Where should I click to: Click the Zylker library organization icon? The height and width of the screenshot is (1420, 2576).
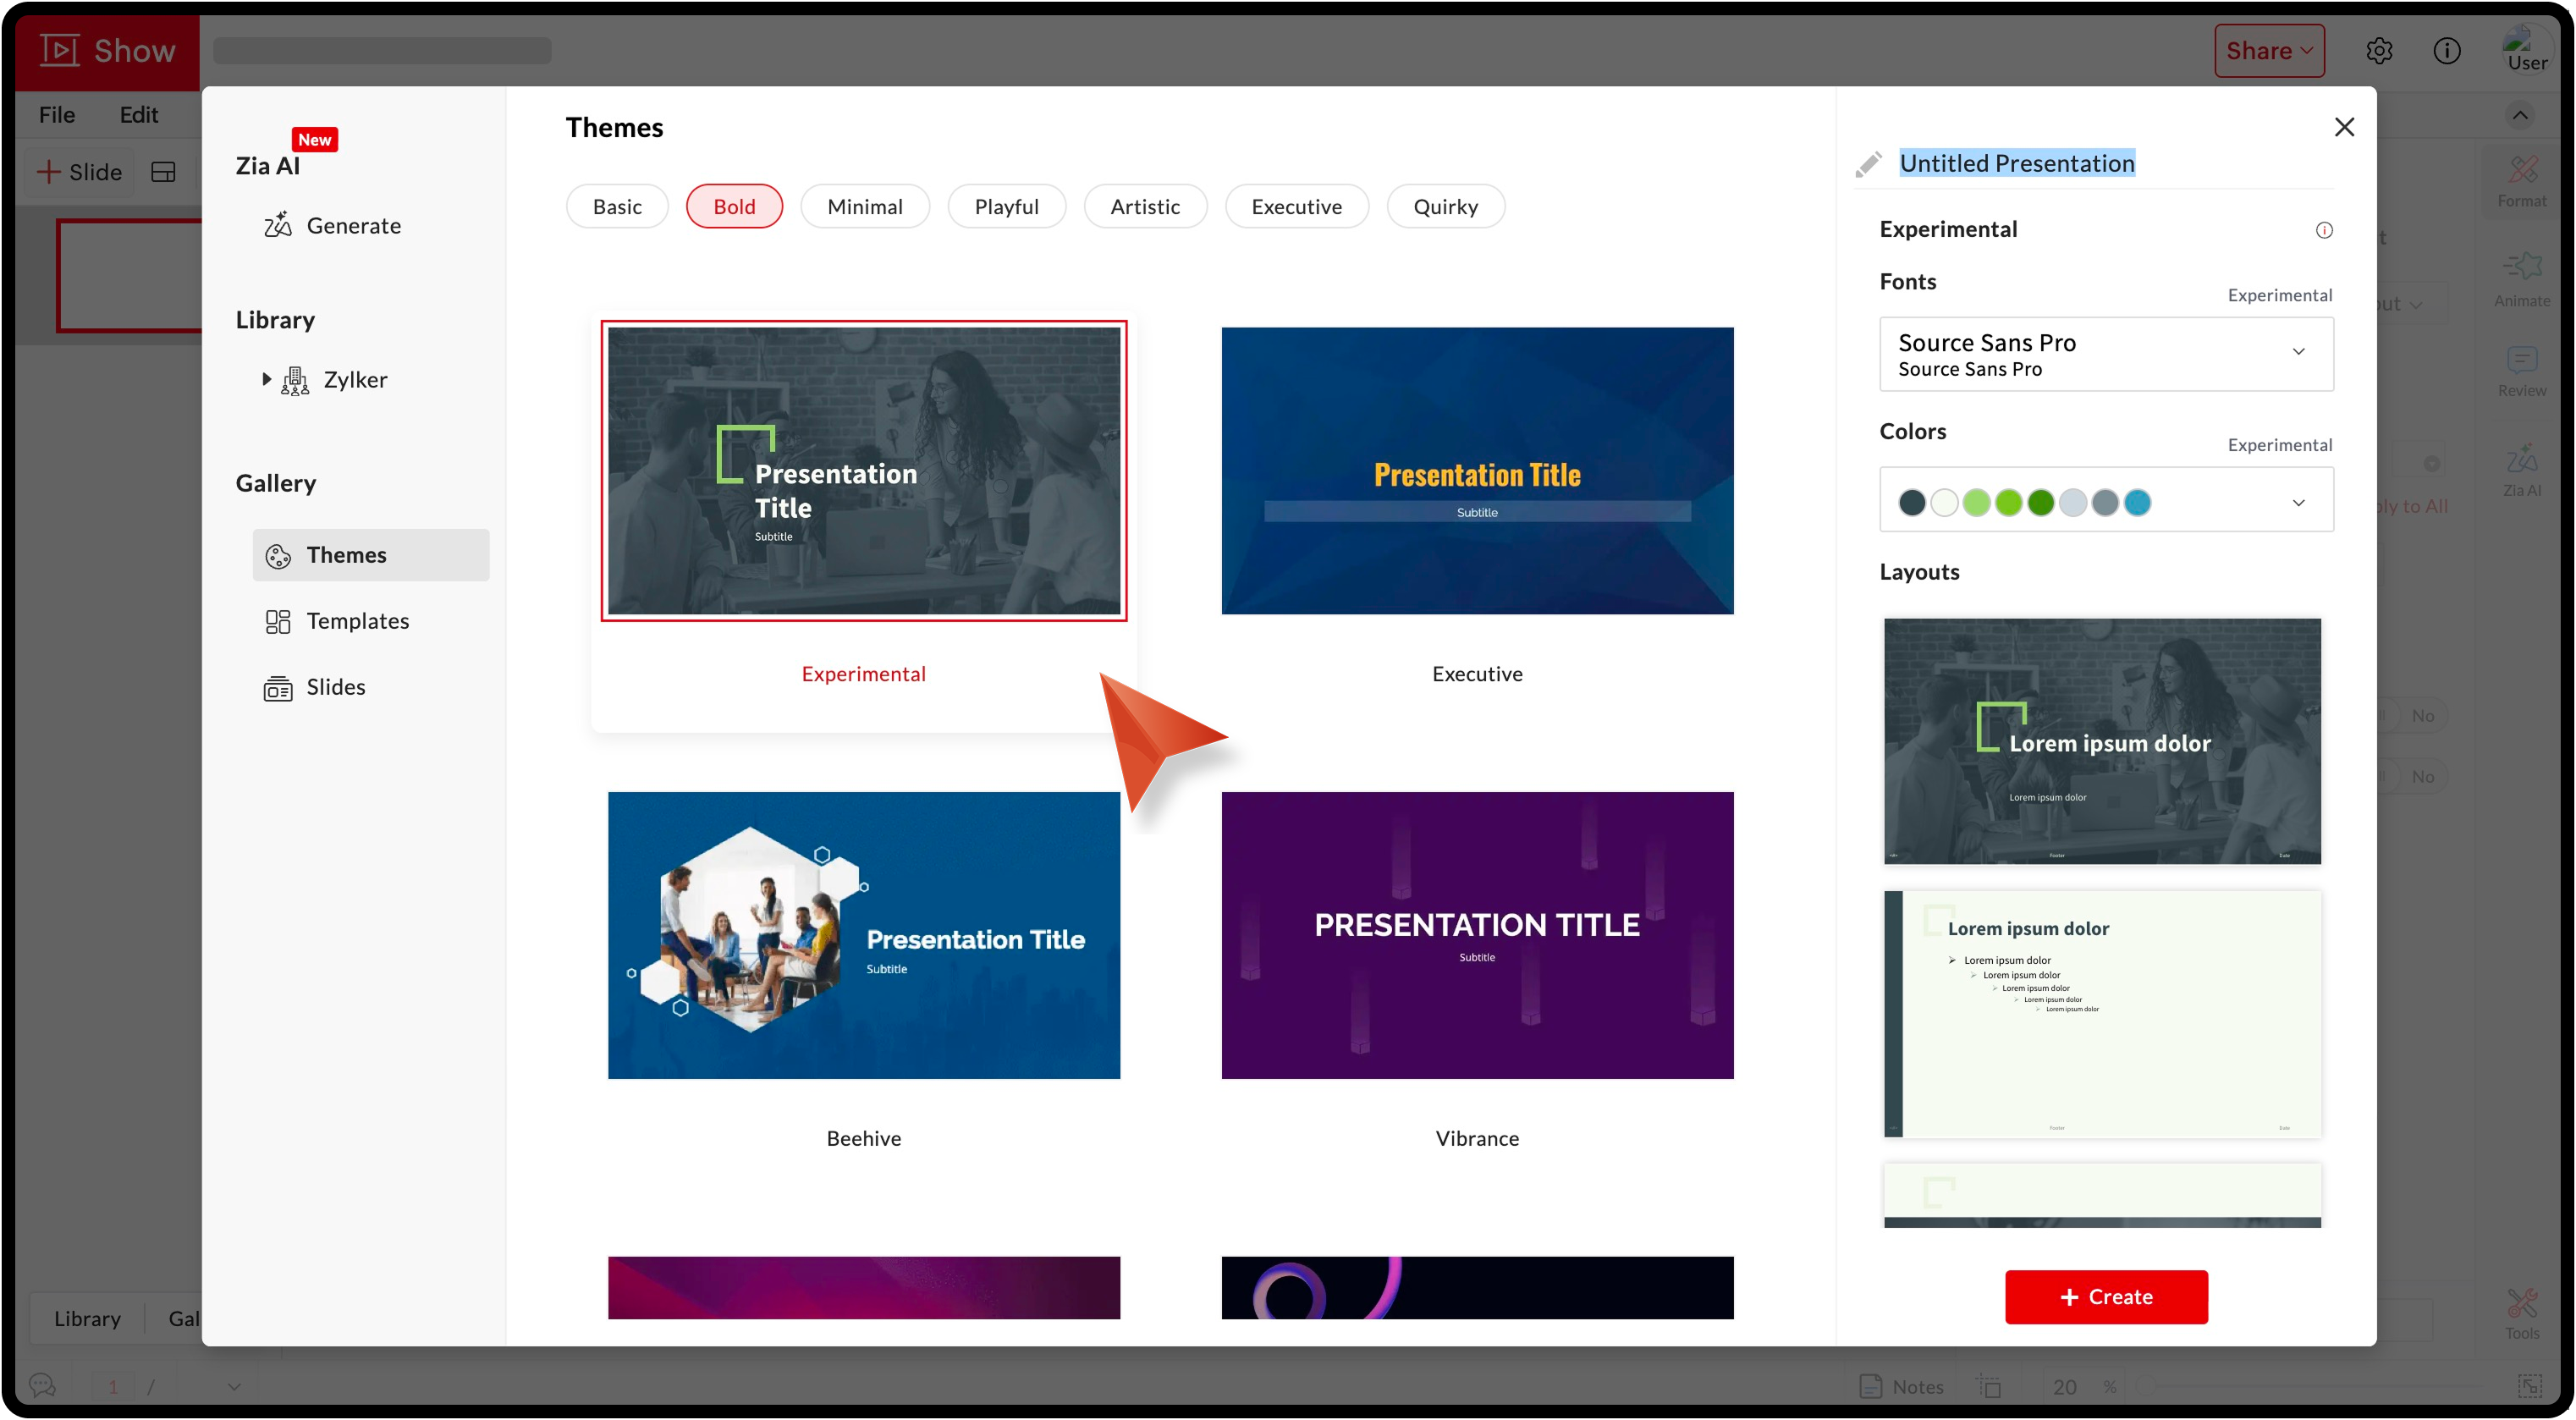click(x=295, y=380)
